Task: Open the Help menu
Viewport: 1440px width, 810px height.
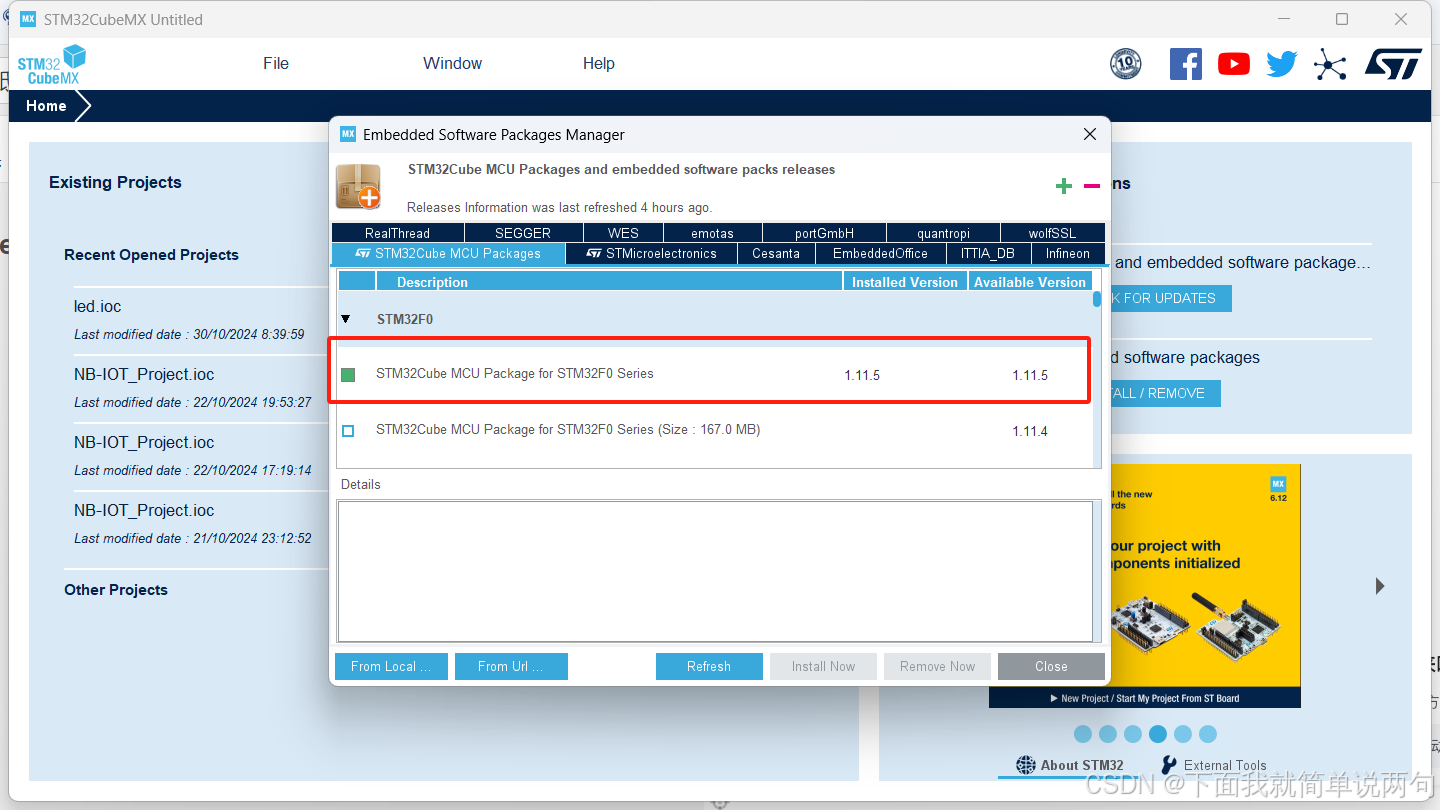Action: (599, 63)
